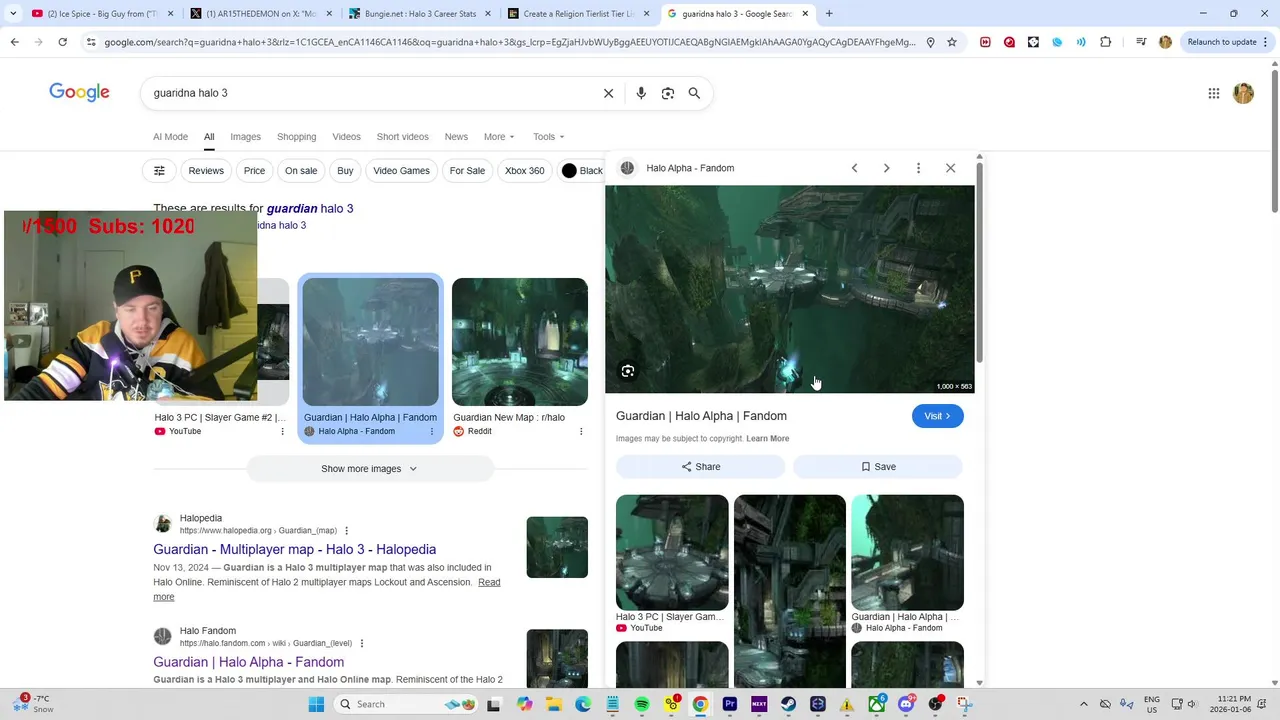The image size is (1280, 720).
Task: Switch to the Shopping search tab
Action: click(296, 137)
